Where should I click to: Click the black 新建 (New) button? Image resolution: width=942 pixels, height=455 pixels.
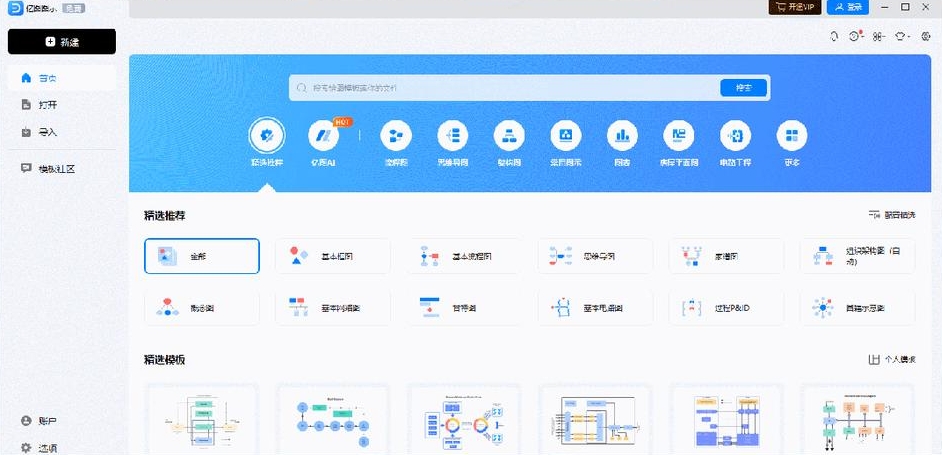point(62,41)
